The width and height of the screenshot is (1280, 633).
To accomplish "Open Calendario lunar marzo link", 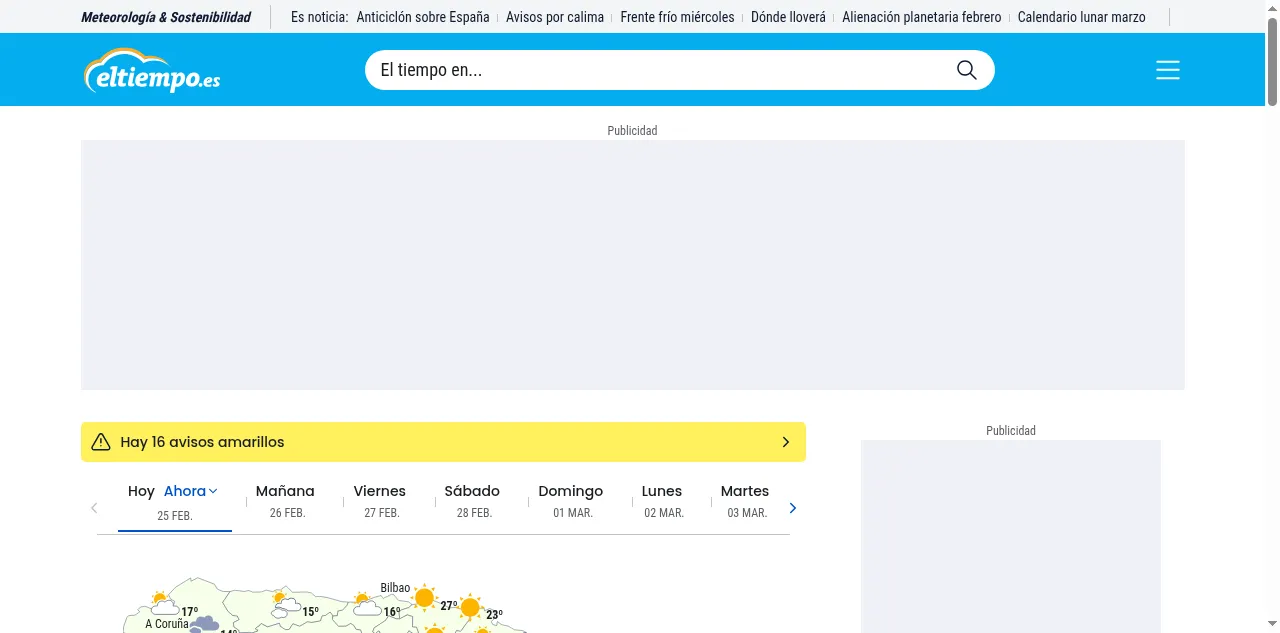I will tap(1082, 17).
